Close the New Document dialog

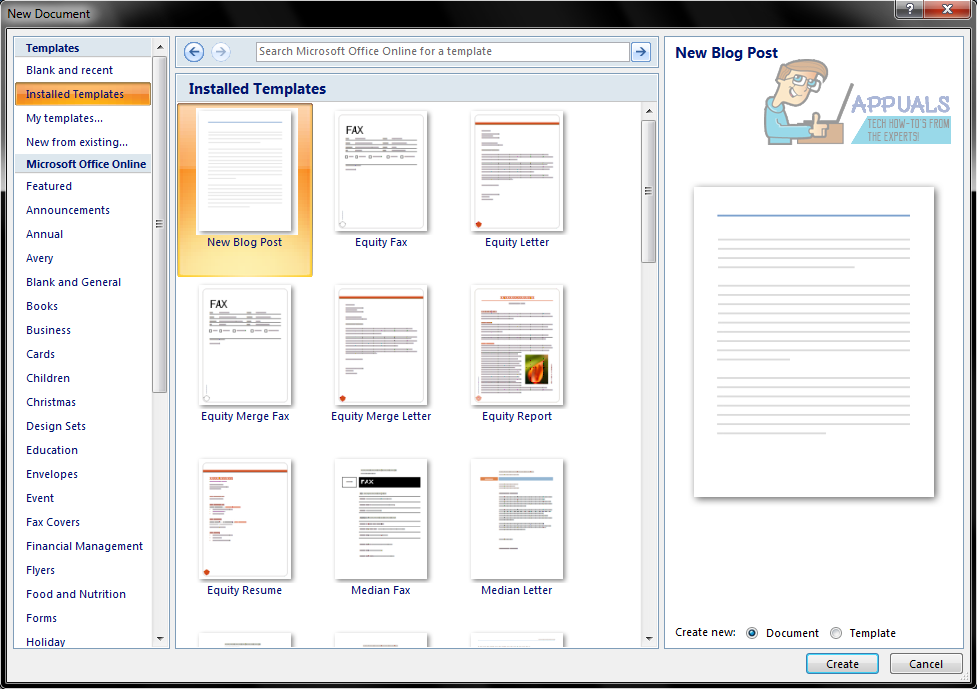[x=947, y=9]
